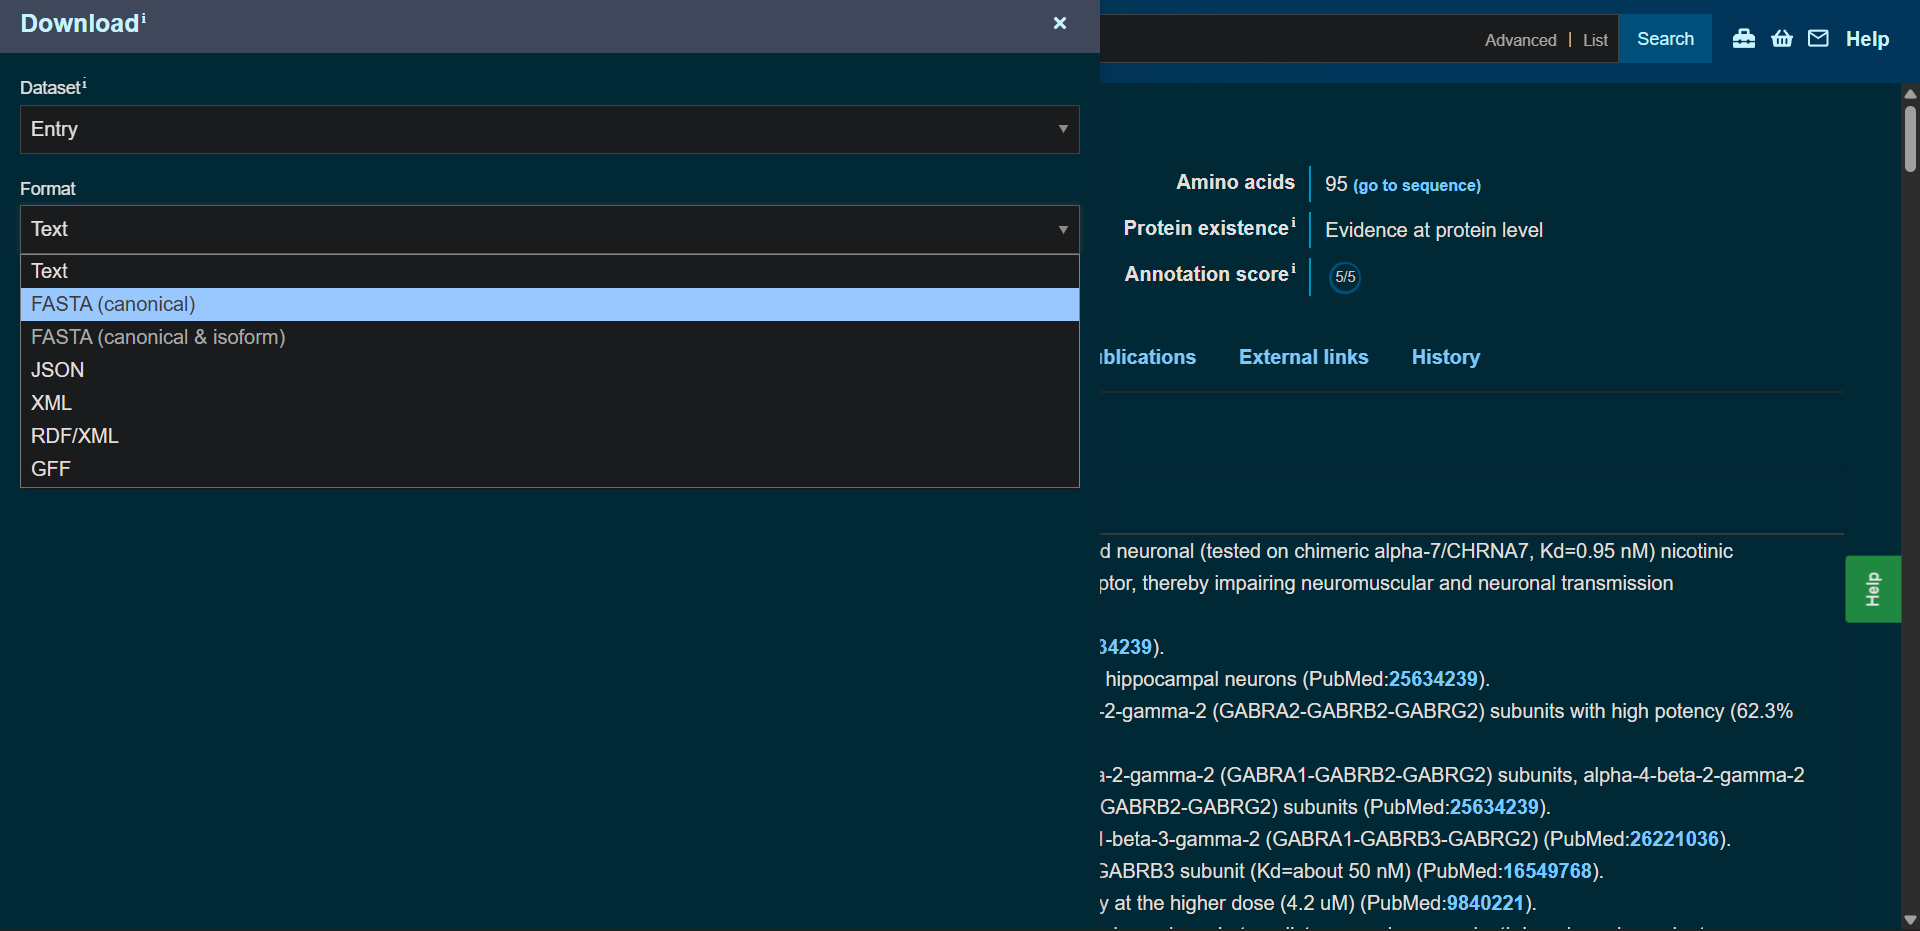Switch to the External links tab
Image resolution: width=1920 pixels, height=931 pixels.
1303,357
